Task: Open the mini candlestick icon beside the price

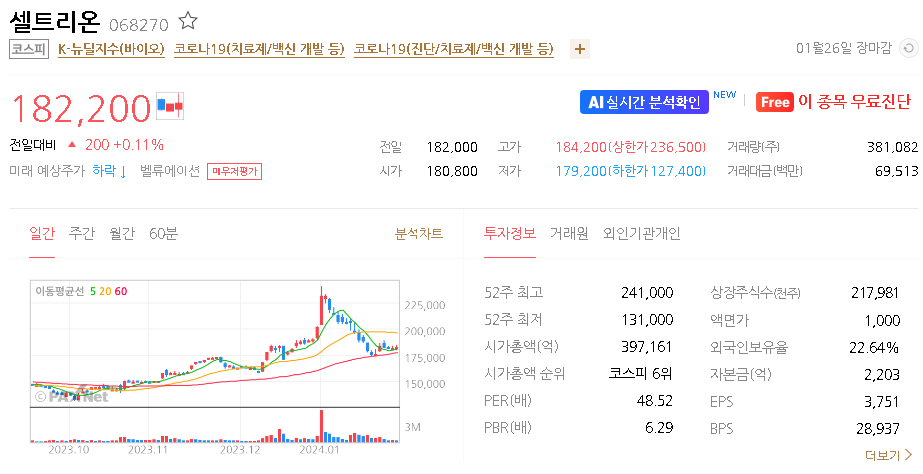Action: [170, 106]
